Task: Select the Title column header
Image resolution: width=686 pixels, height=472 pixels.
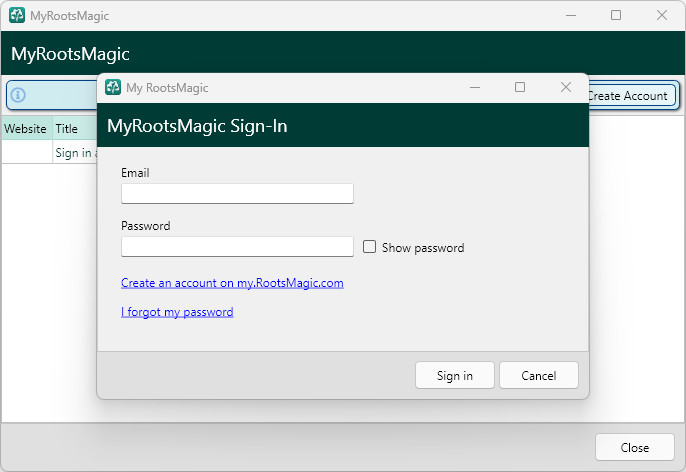Action: (75, 129)
